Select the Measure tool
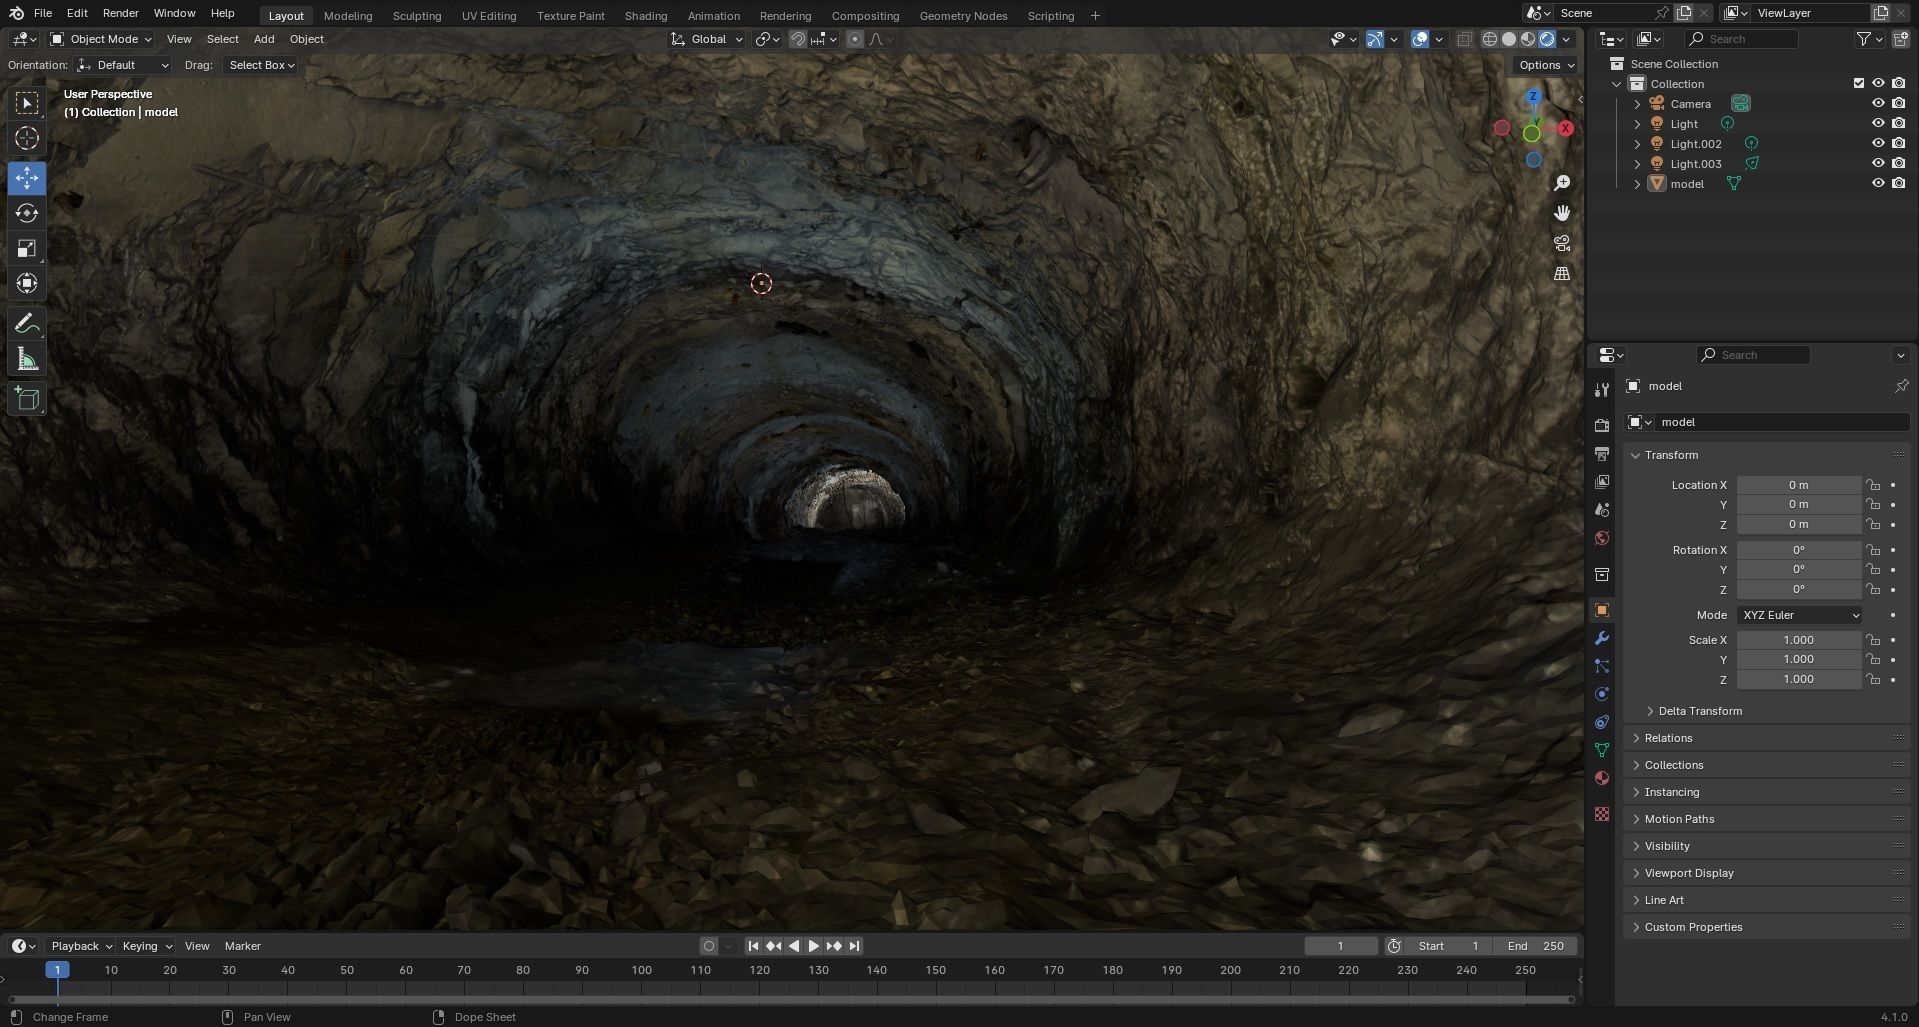Image resolution: width=1919 pixels, height=1027 pixels. click(x=27, y=359)
